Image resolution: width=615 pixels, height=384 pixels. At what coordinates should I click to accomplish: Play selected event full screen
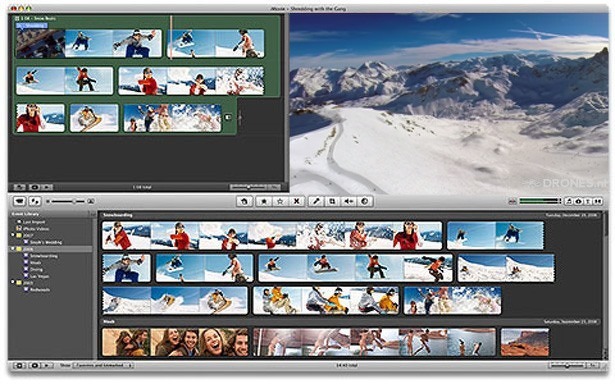pyautogui.click(x=34, y=366)
